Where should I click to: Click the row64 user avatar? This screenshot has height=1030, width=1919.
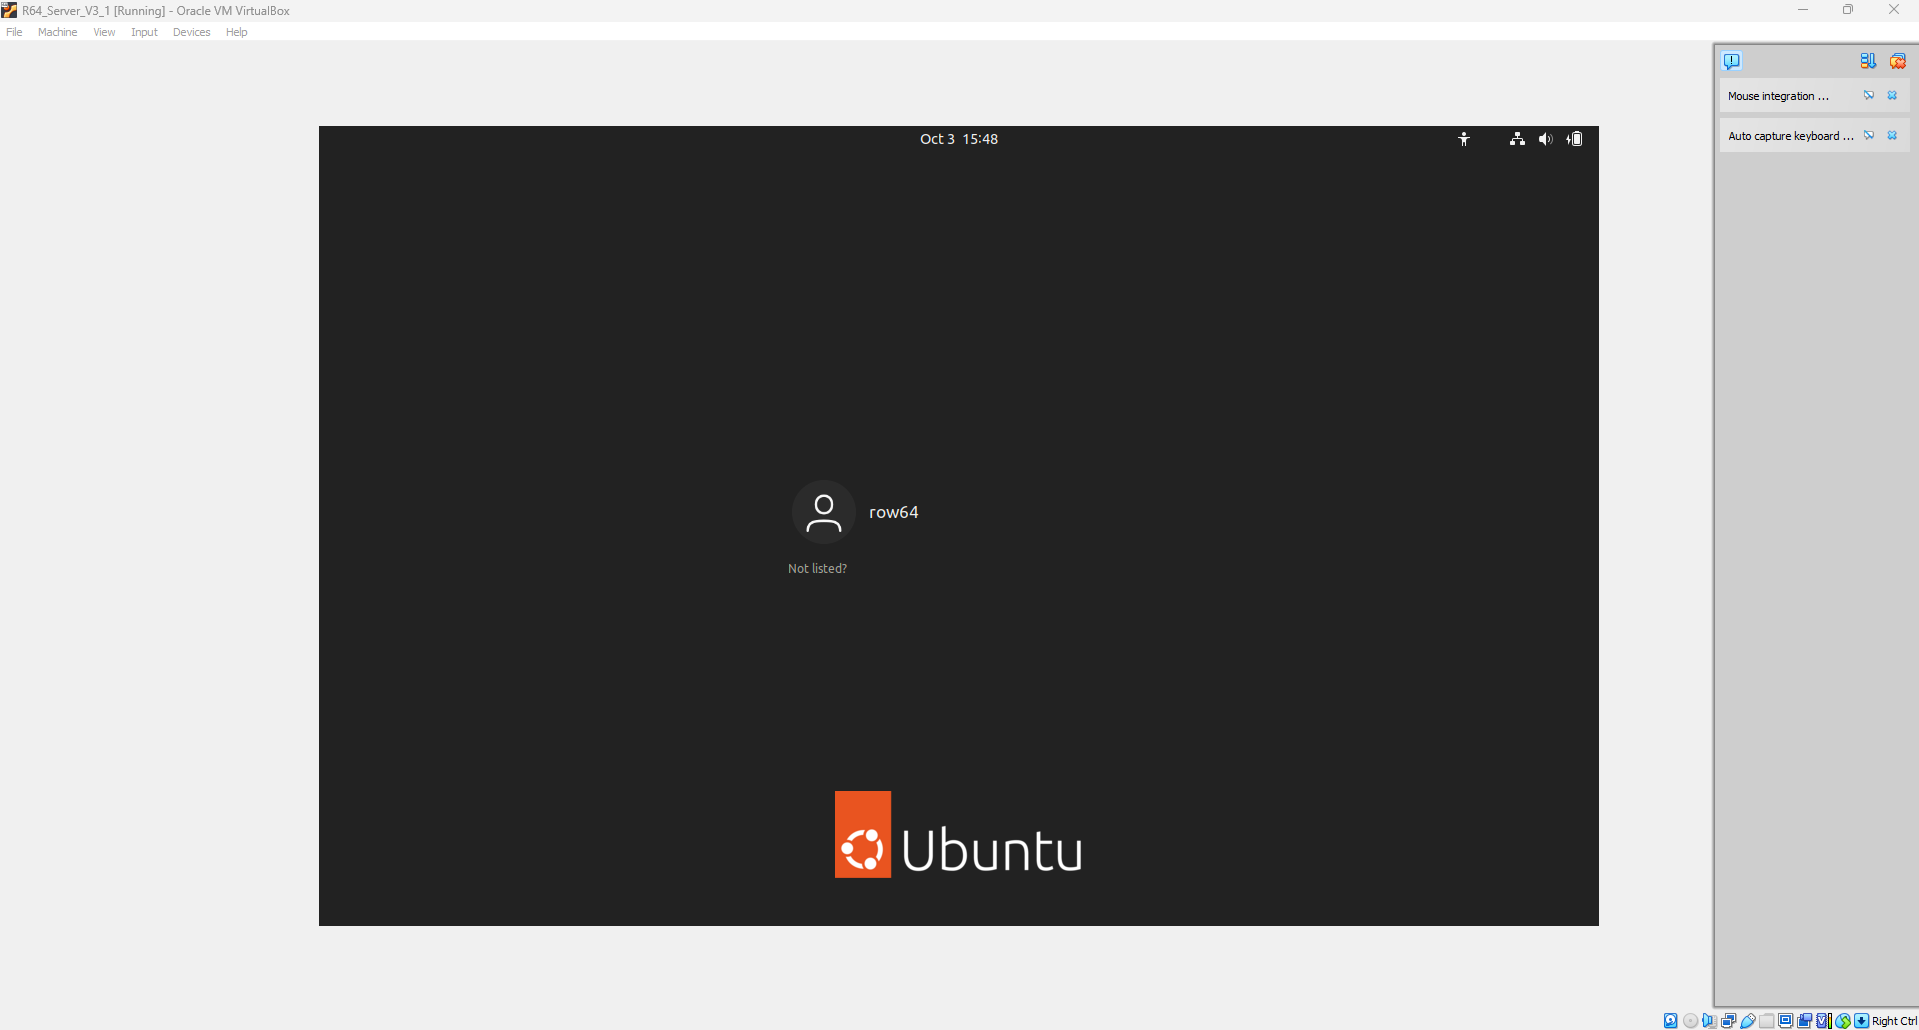(823, 512)
